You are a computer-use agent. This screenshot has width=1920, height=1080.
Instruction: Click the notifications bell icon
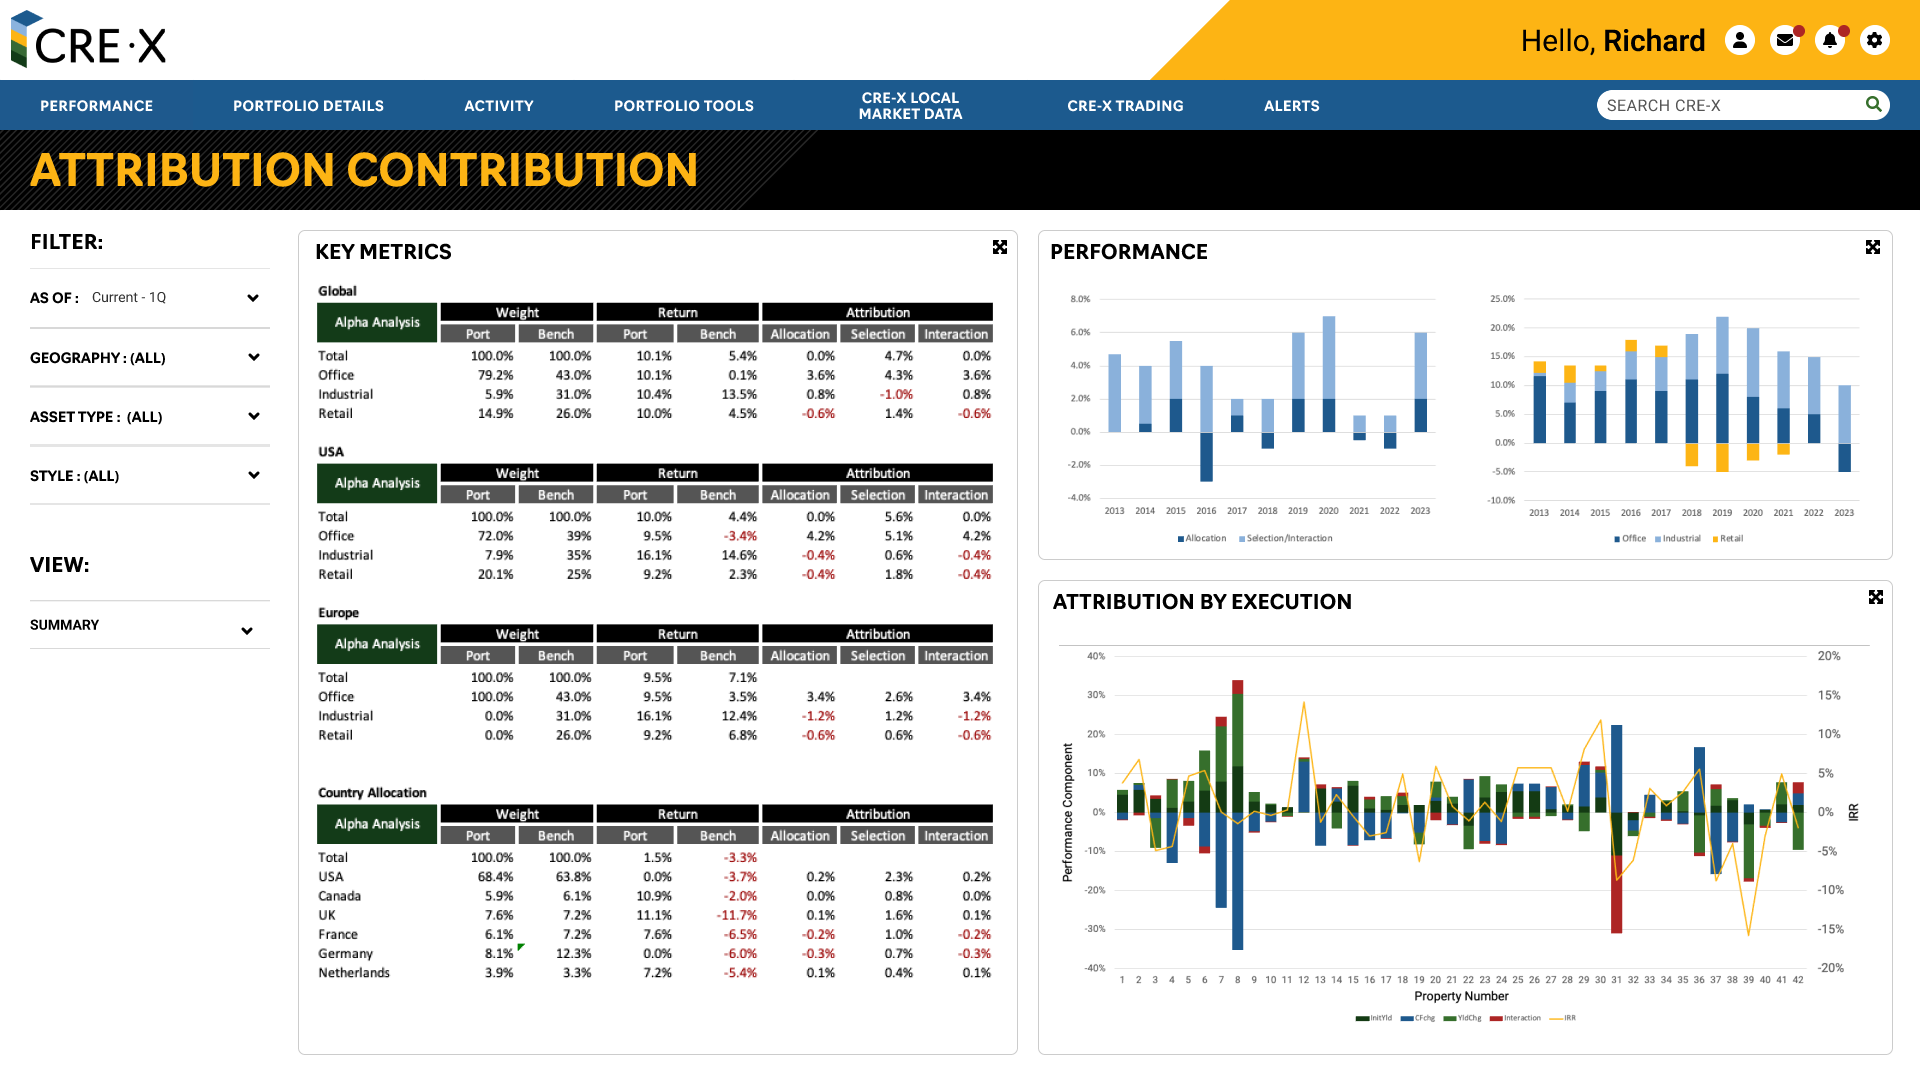[x=1830, y=40]
